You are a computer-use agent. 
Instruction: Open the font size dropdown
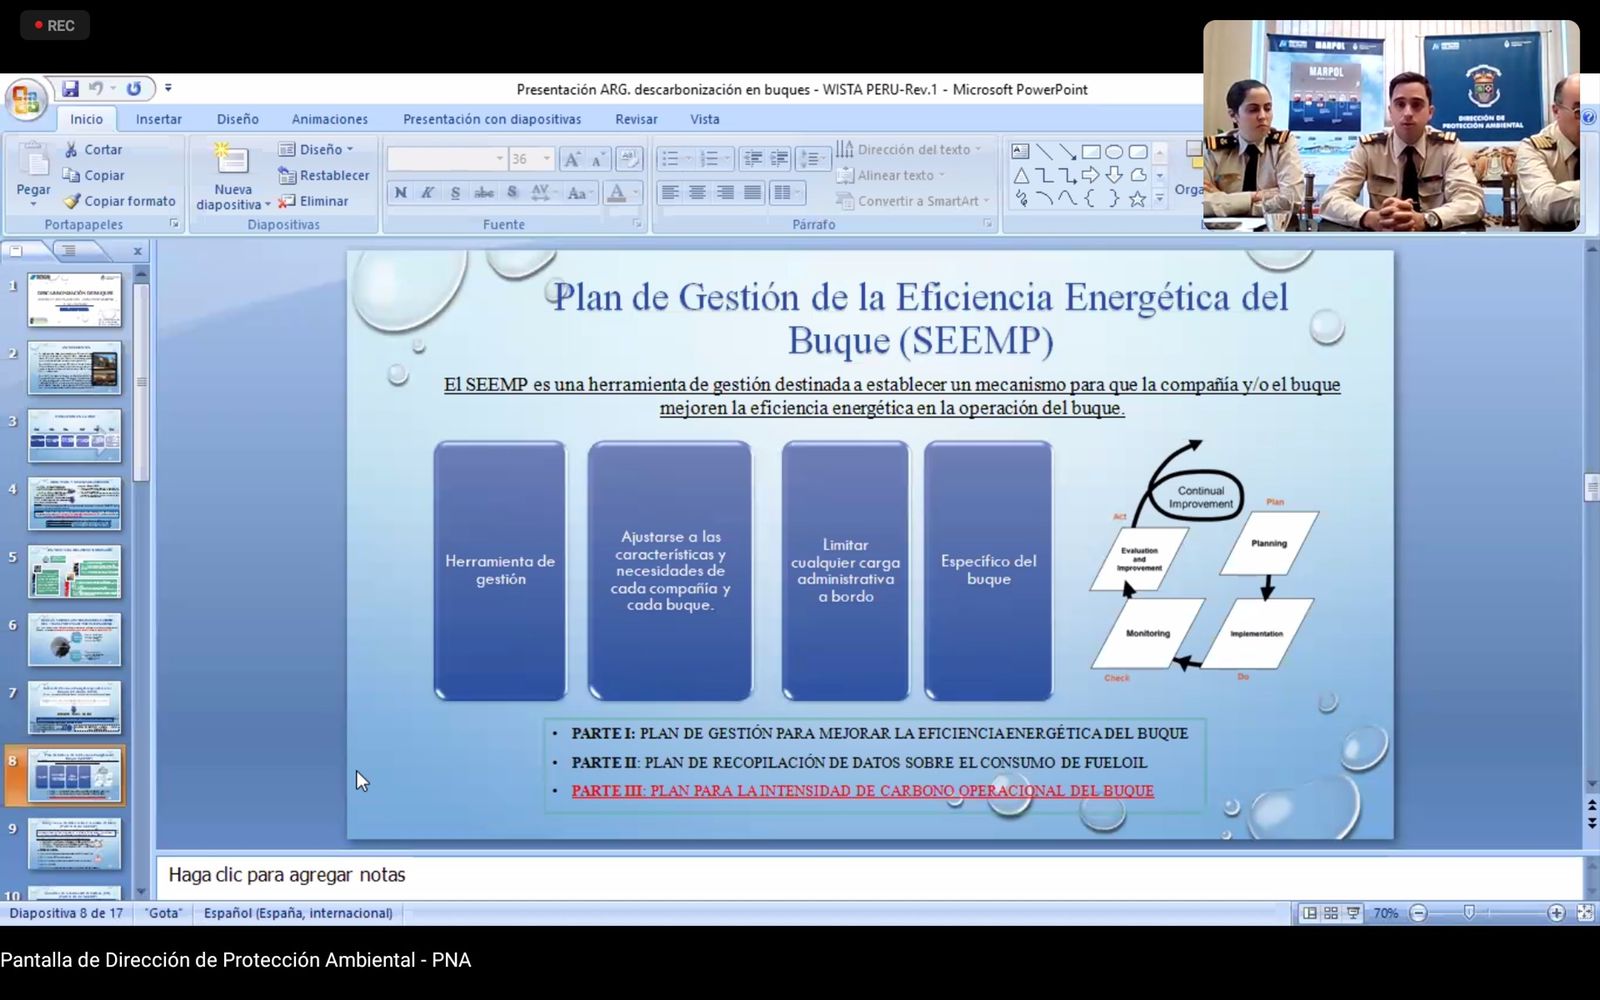547,159
